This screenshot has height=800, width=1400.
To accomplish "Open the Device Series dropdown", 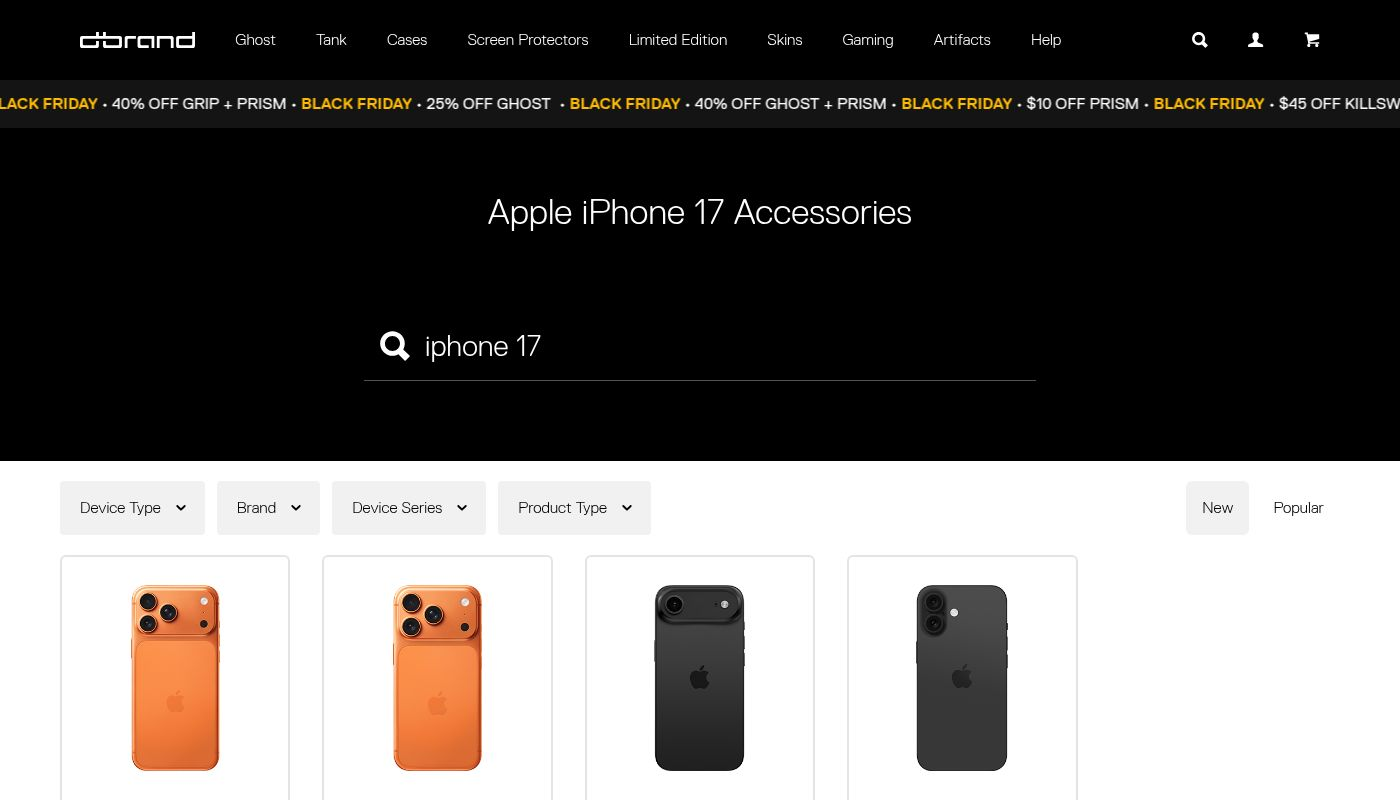I will pos(409,508).
